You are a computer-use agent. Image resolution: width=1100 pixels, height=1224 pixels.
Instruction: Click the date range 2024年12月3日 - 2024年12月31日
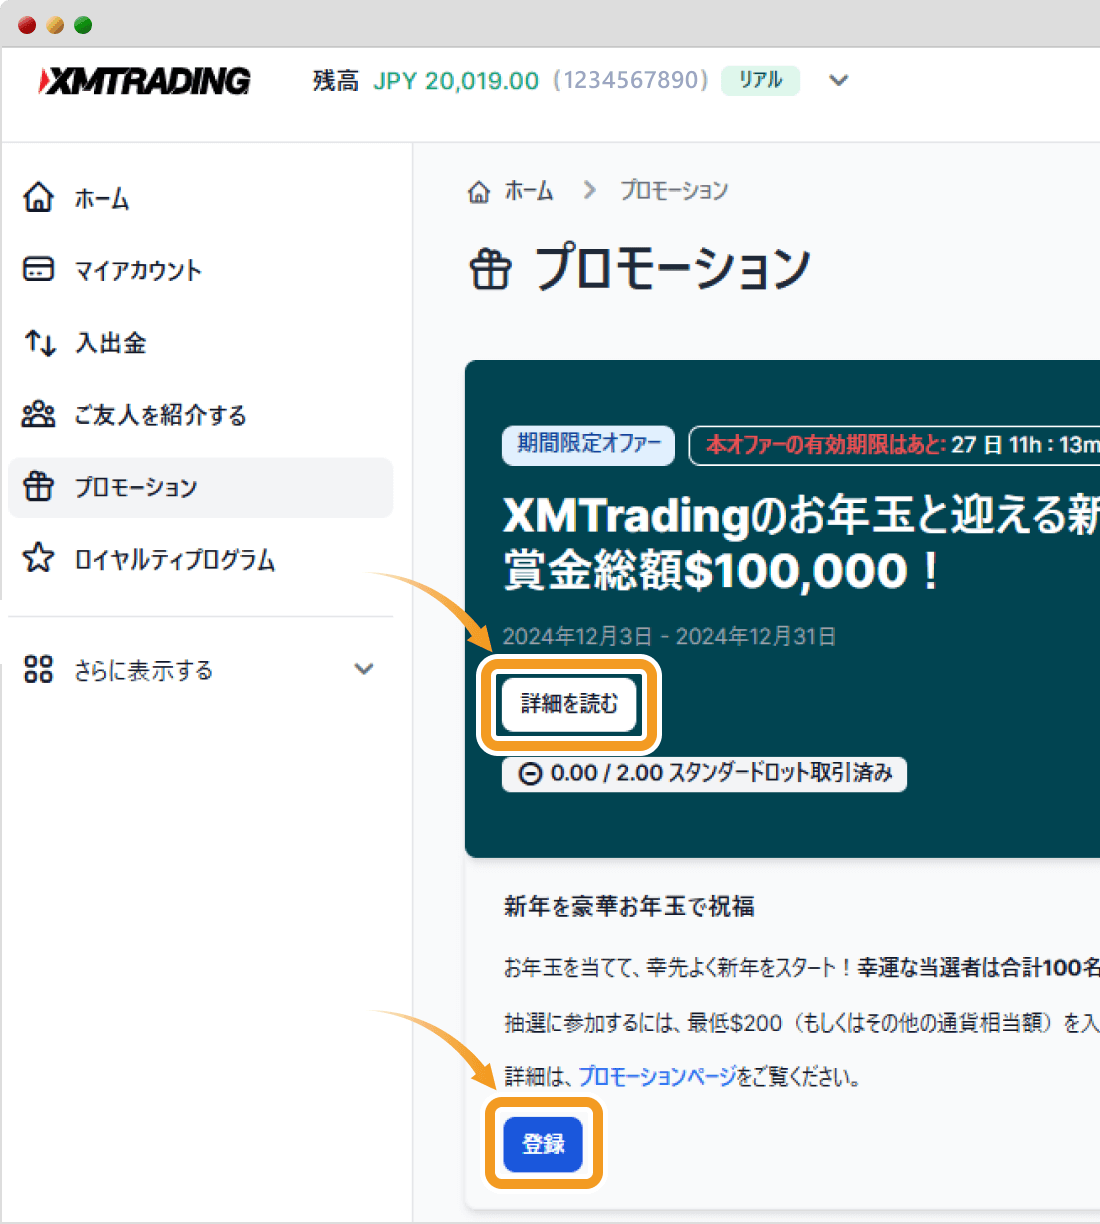point(669,636)
